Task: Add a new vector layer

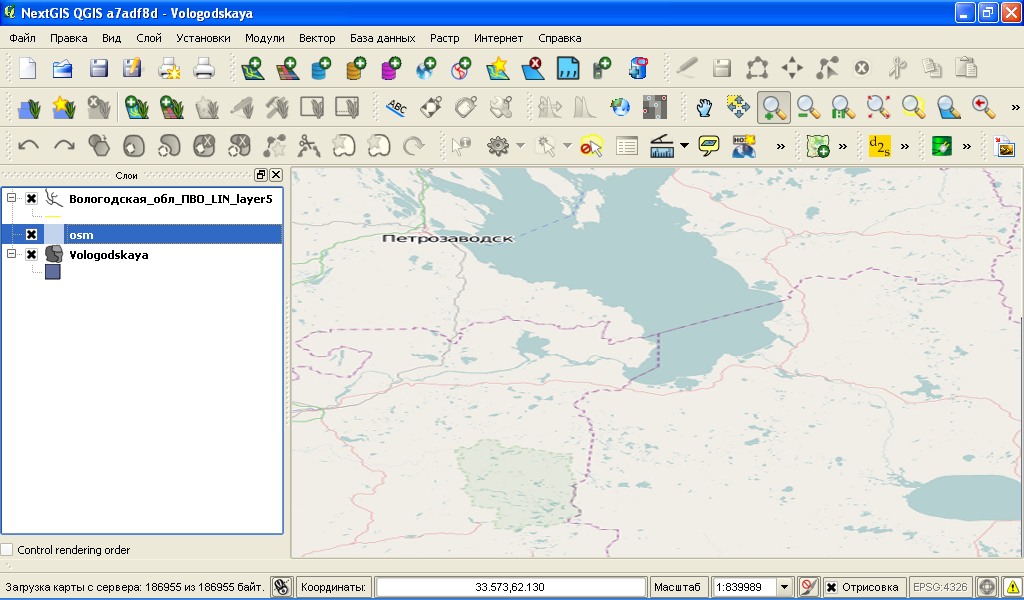Action: 253,68
